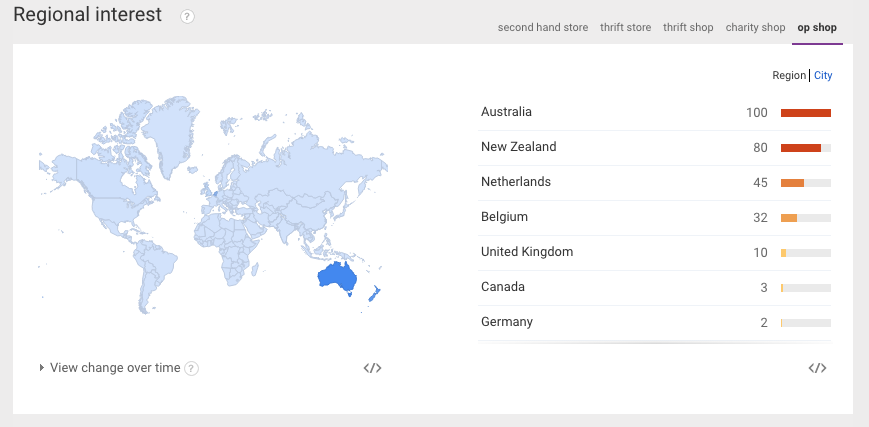This screenshot has width=869, height=427.
Task: Open help icon next to View change over time
Action: click(x=191, y=368)
